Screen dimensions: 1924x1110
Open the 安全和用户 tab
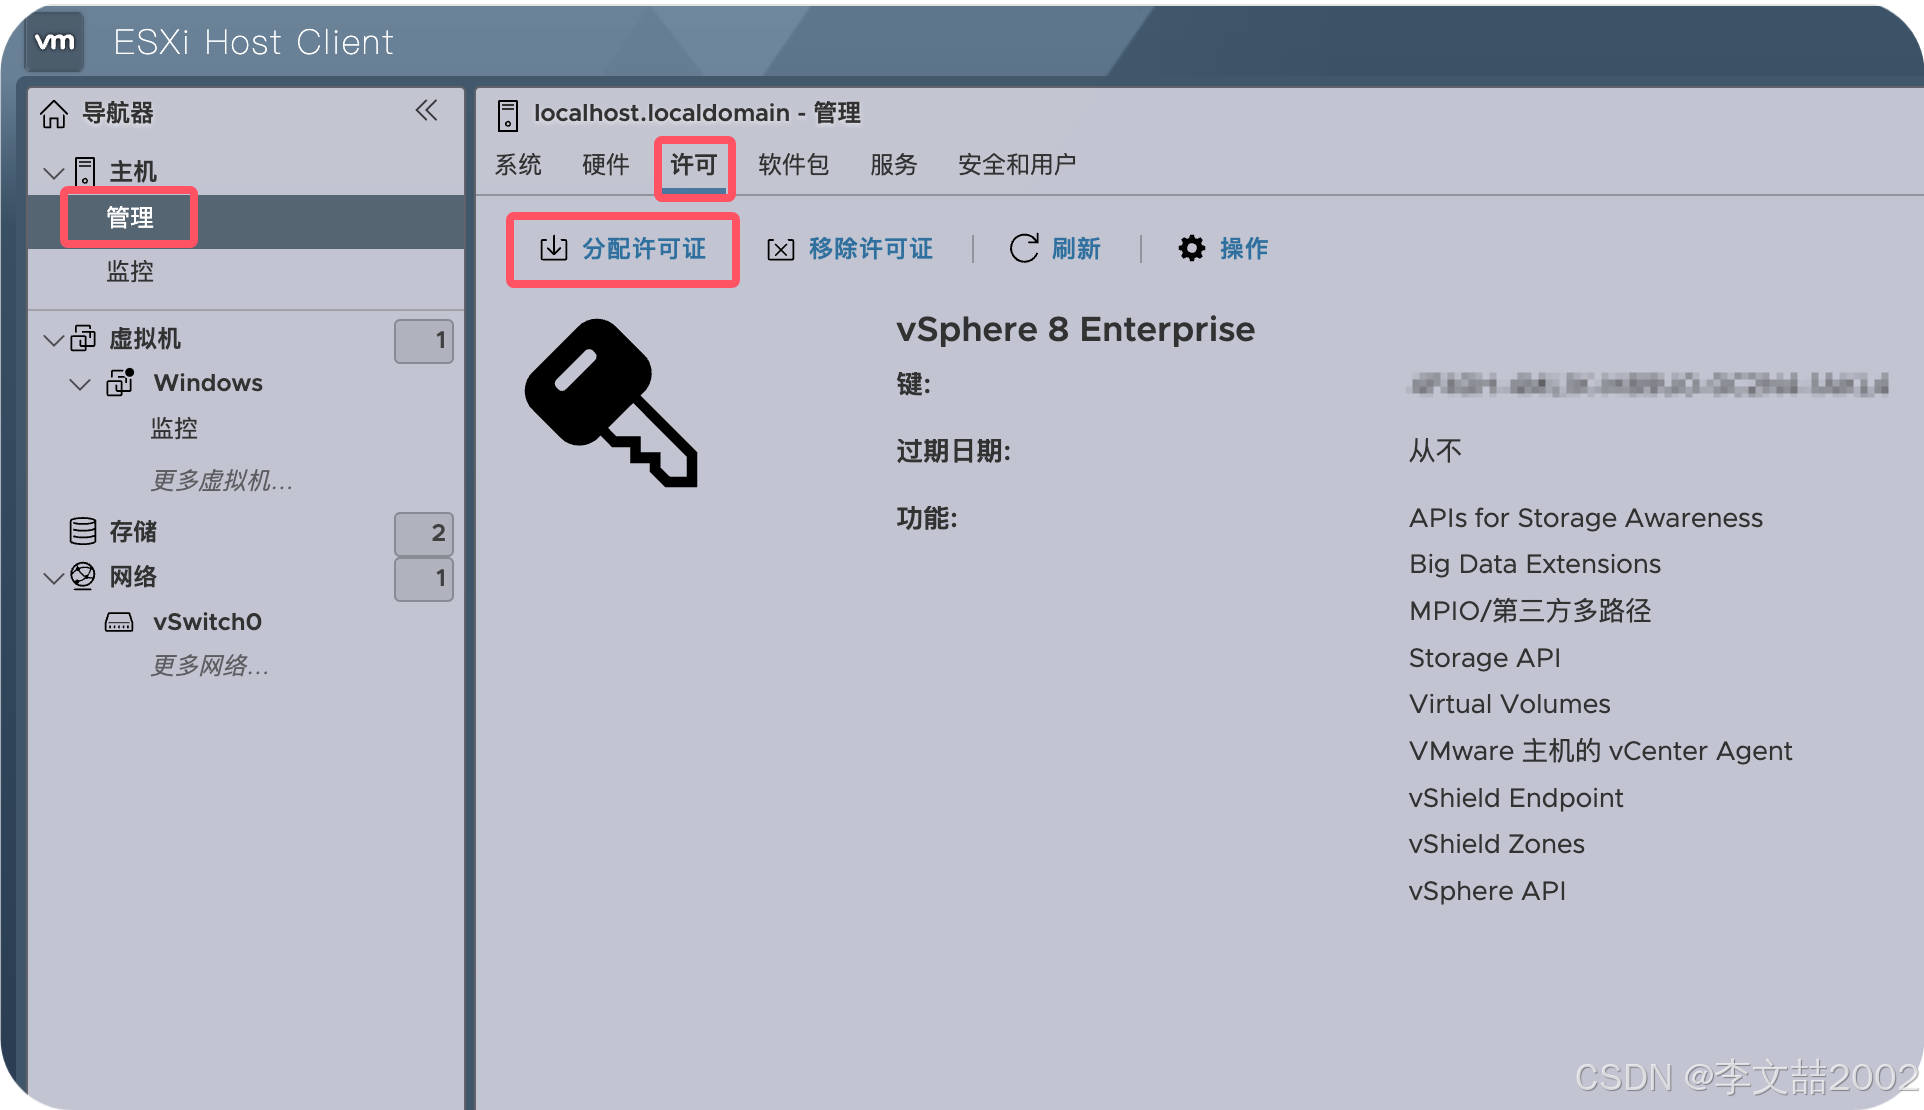(x=1016, y=165)
